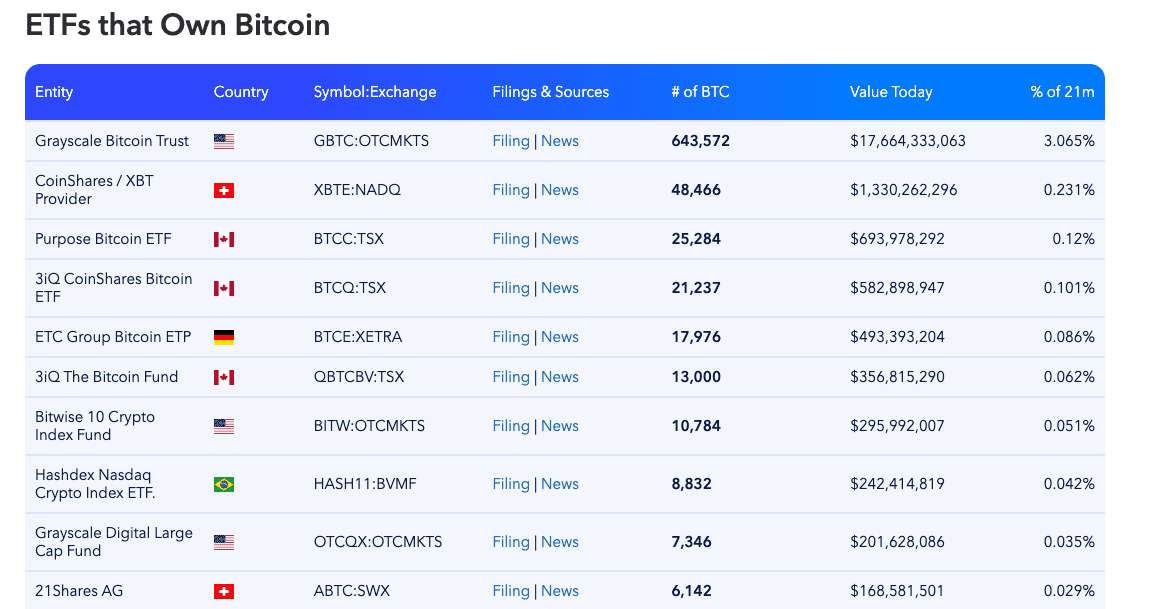This screenshot has width=1166, height=609.
Task: Open the Filing link for CoinShares / XBT Provider
Action: tap(511, 190)
